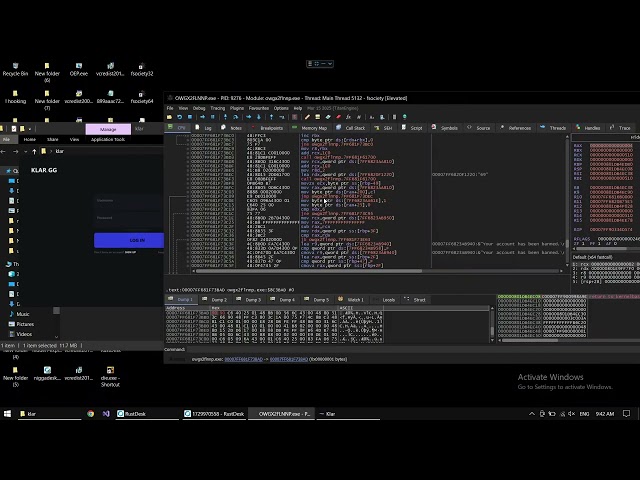
Task: Open the Home tab in File Explorer
Action: click(29, 139)
